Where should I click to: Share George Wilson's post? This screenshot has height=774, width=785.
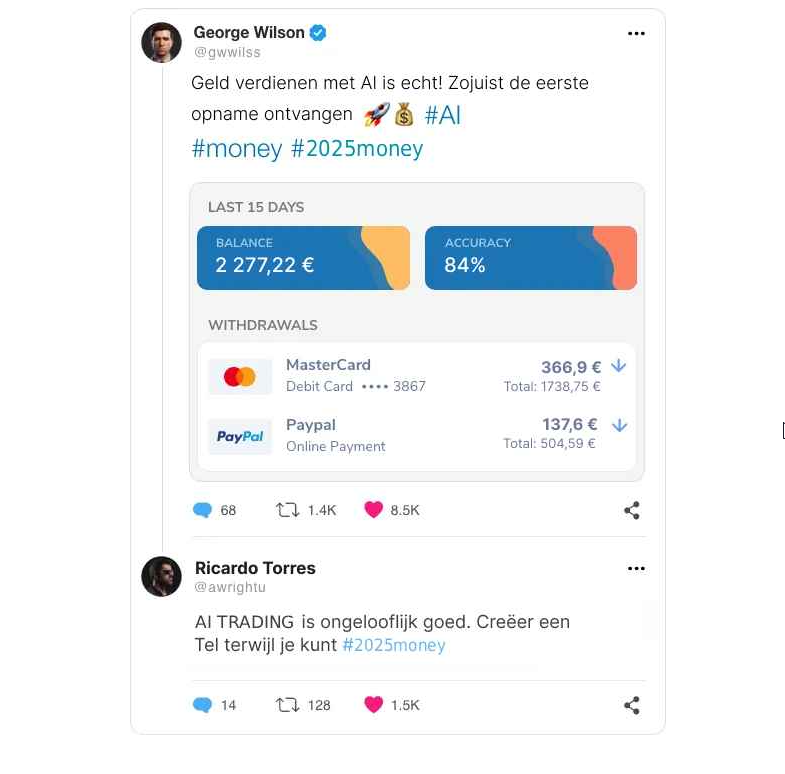tap(632, 510)
